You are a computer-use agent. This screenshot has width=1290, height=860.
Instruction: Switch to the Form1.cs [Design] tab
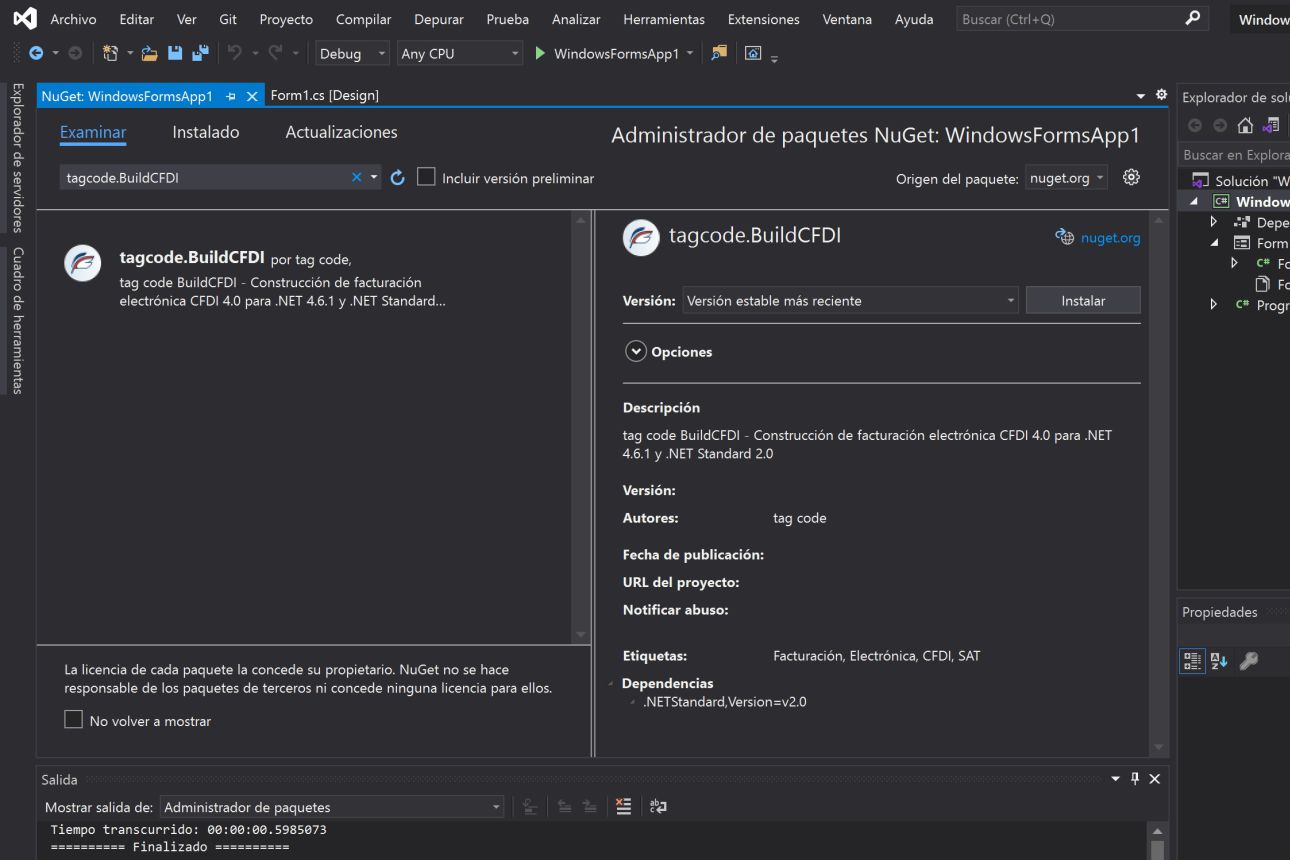(x=325, y=96)
